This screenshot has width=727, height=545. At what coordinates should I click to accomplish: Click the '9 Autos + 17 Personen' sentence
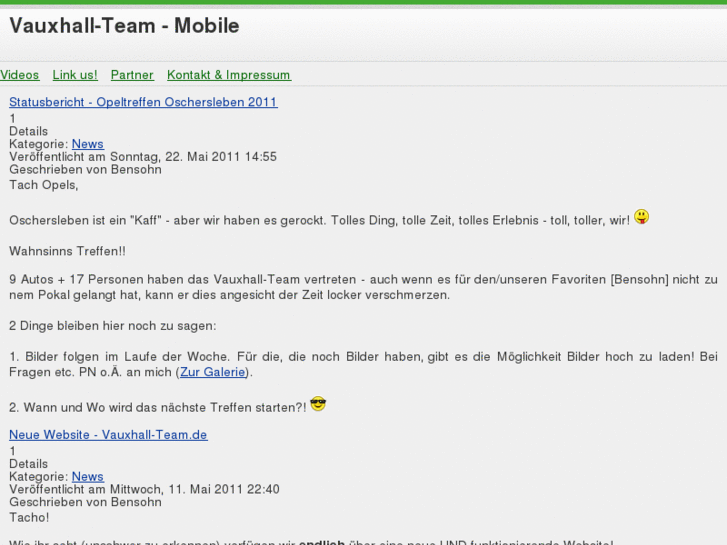tap(364, 287)
